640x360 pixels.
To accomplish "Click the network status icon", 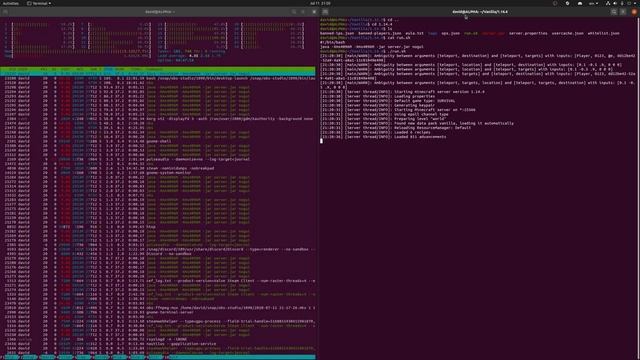I will (x=607, y=3).
